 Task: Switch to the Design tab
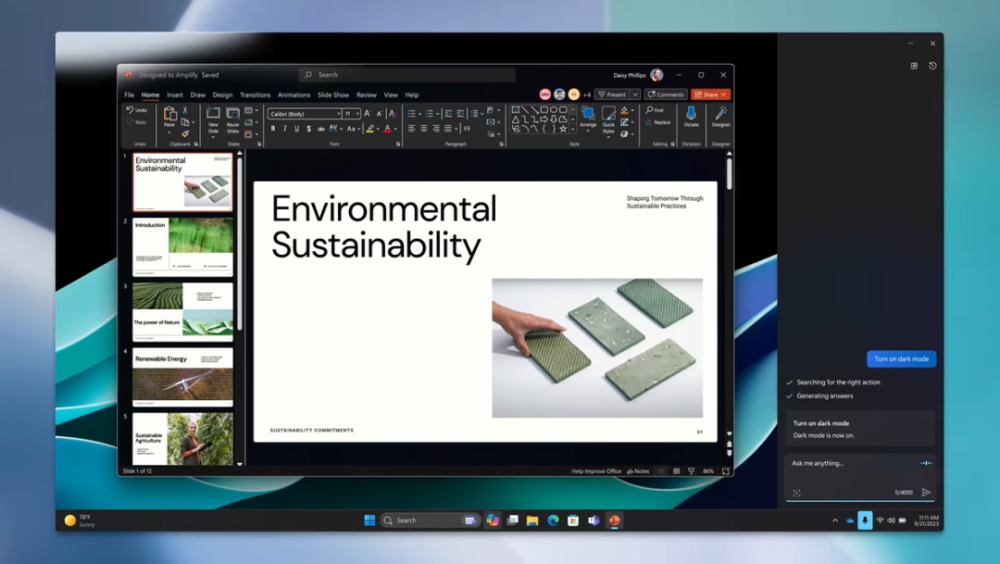[x=223, y=95]
